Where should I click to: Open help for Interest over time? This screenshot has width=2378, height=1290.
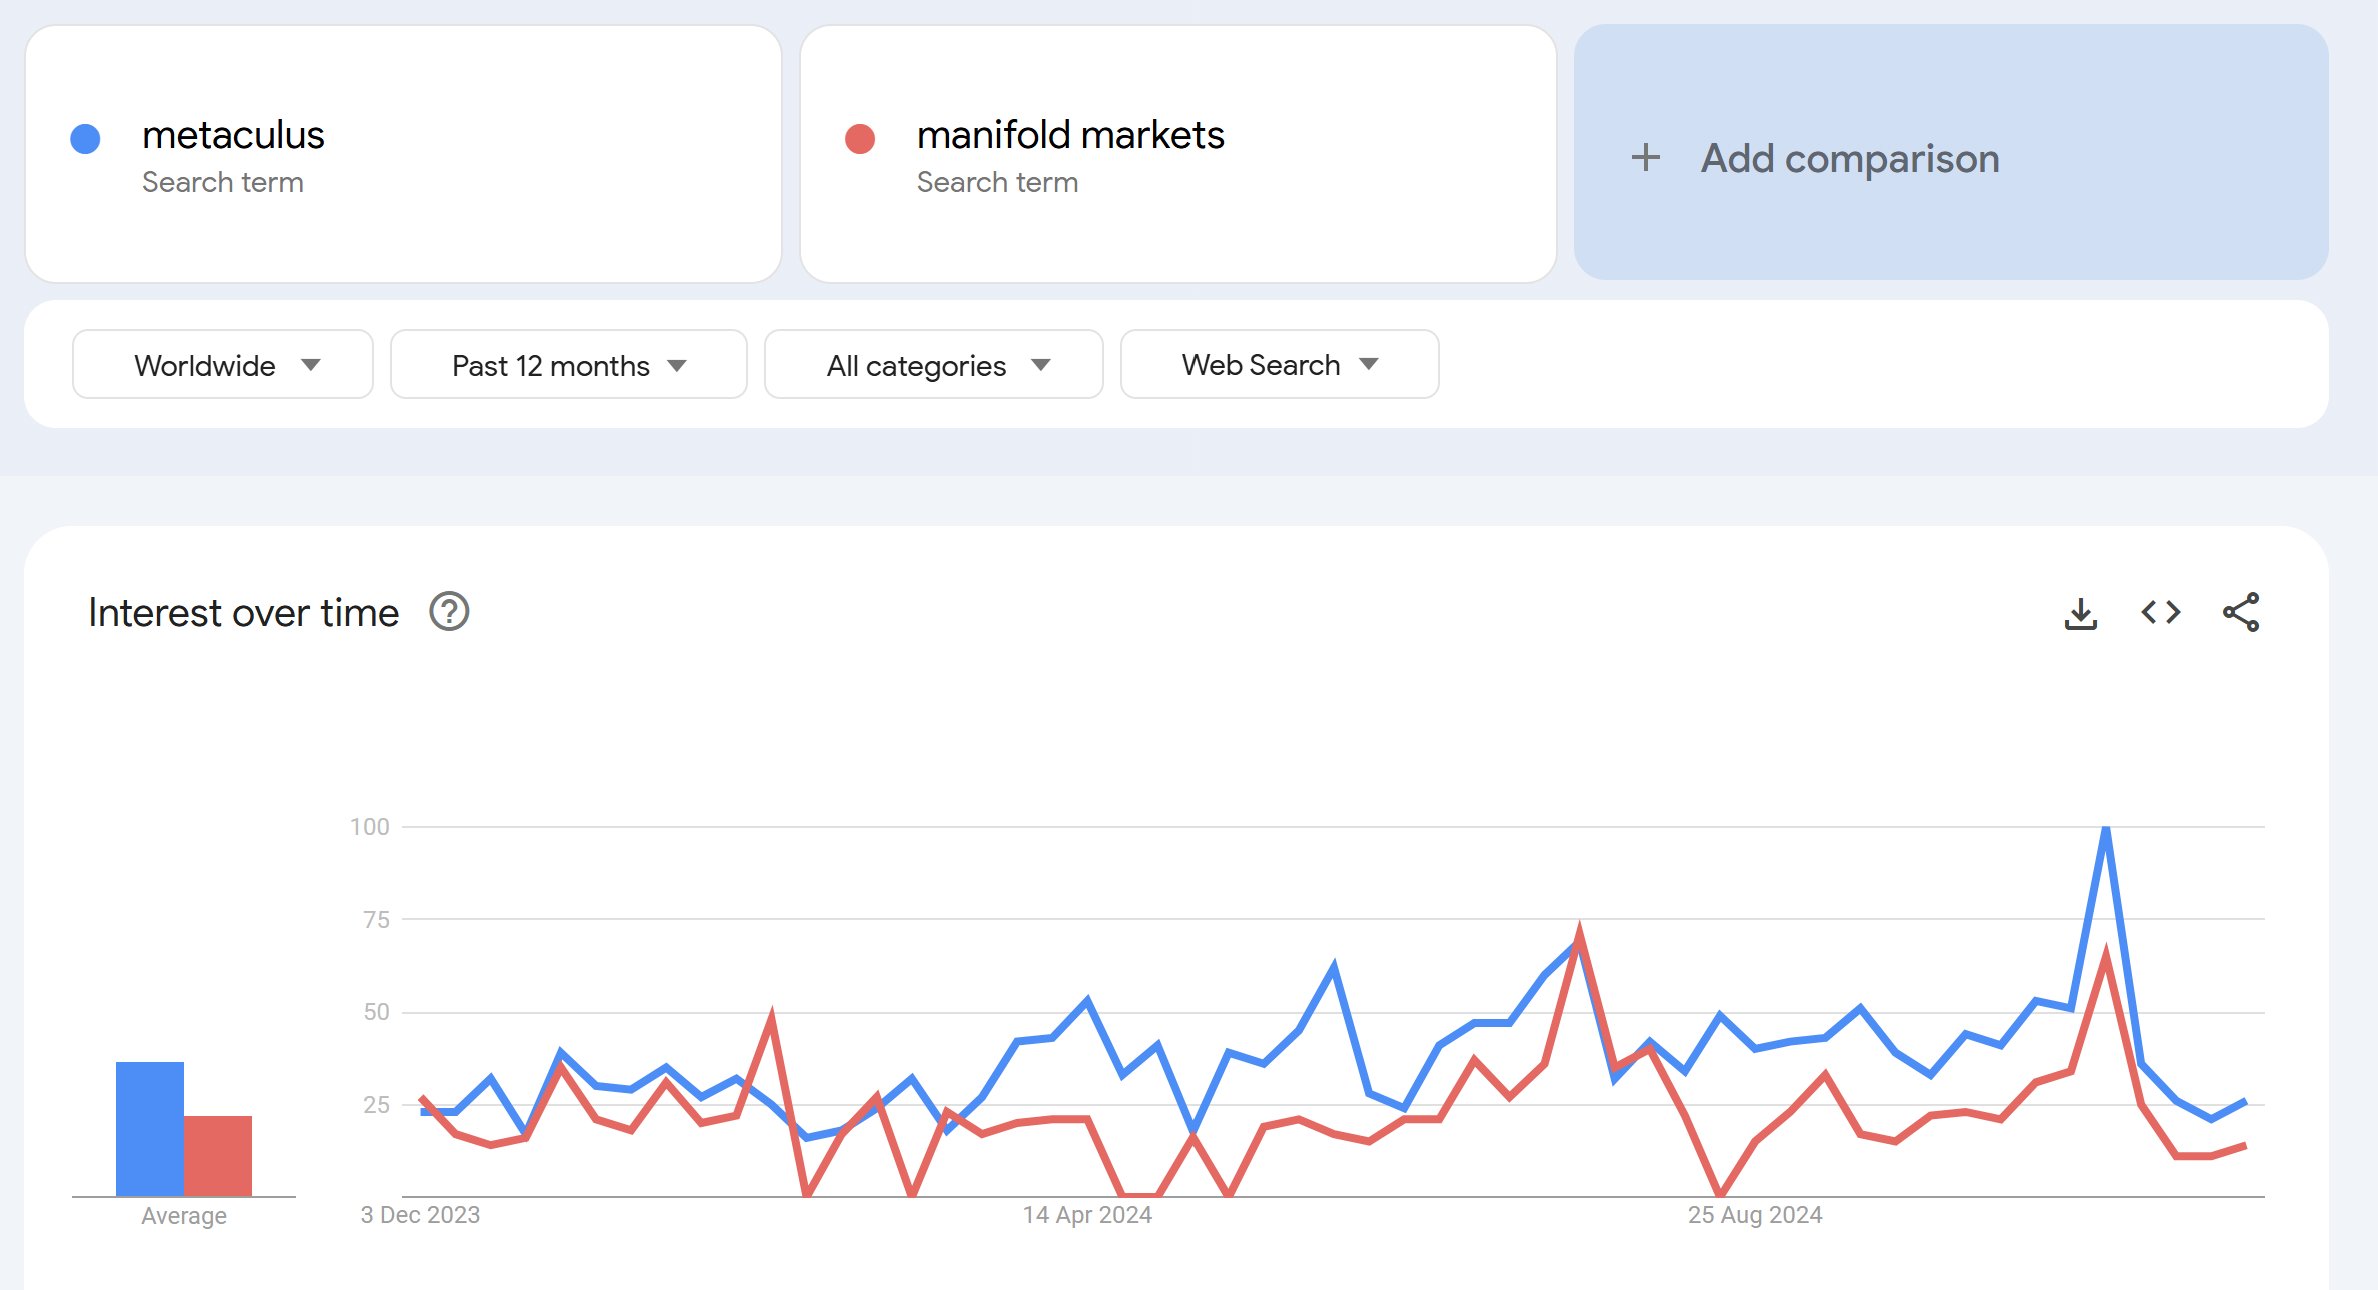pos(449,612)
